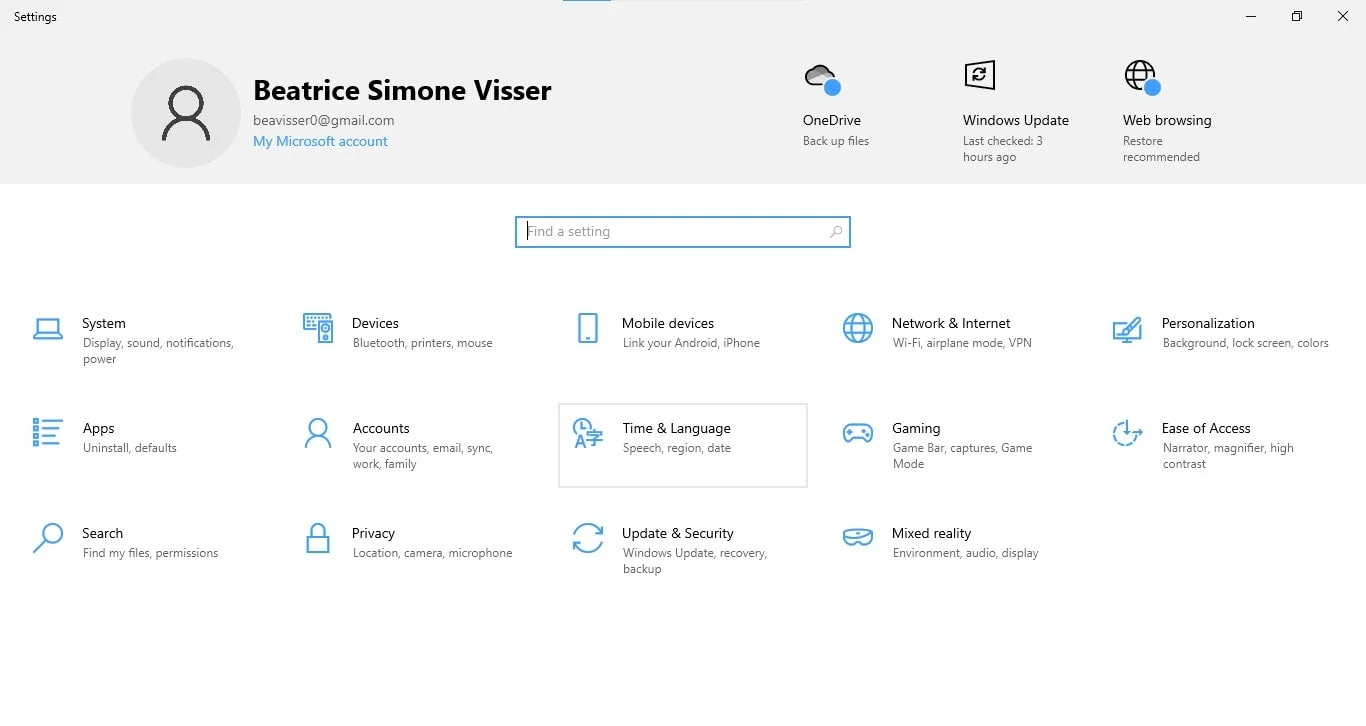Go to Network & Internet title
The height and width of the screenshot is (726, 1366).
[951, 323]
